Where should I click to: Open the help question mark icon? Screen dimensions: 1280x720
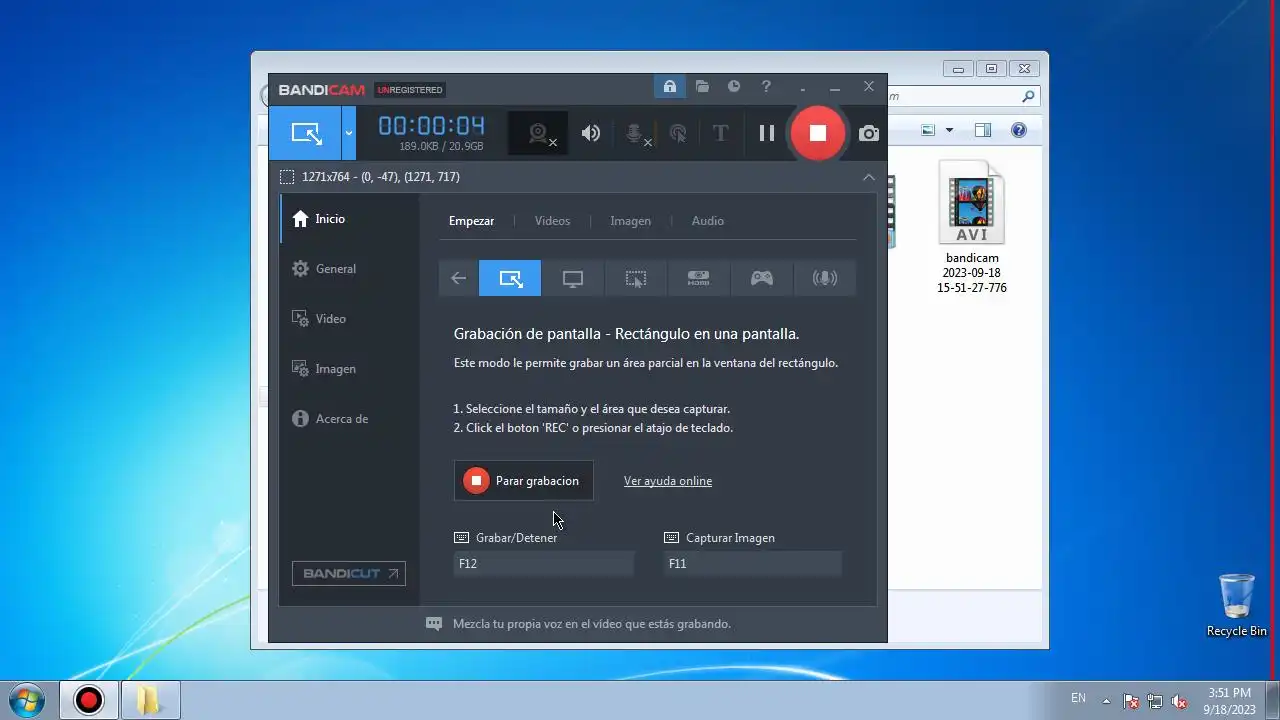click(766, 87)
